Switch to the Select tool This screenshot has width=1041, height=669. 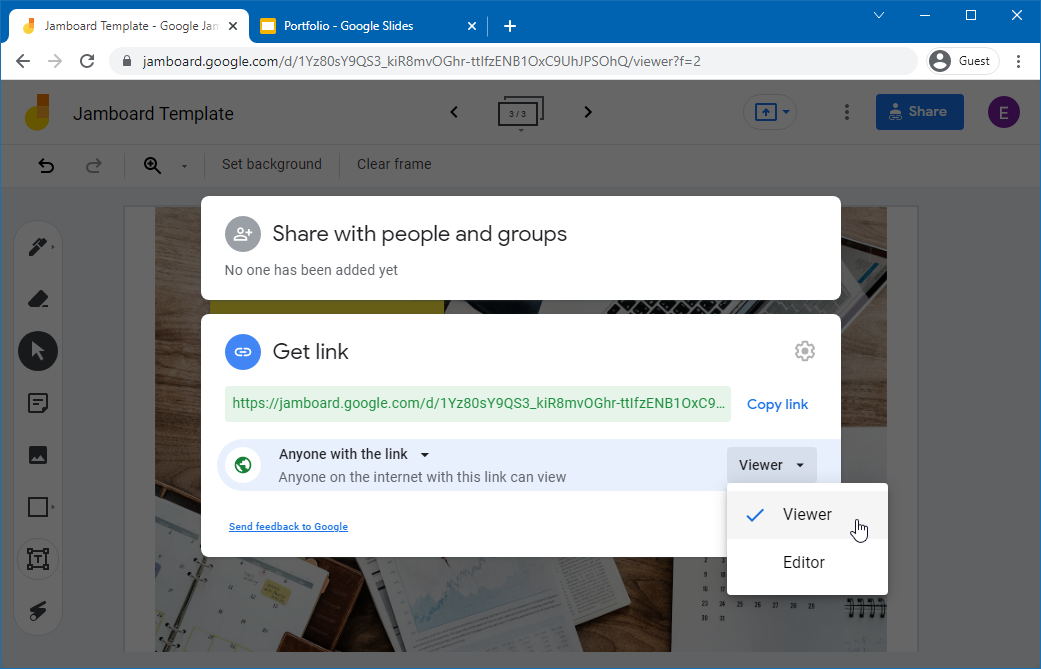tap(38, 351)
